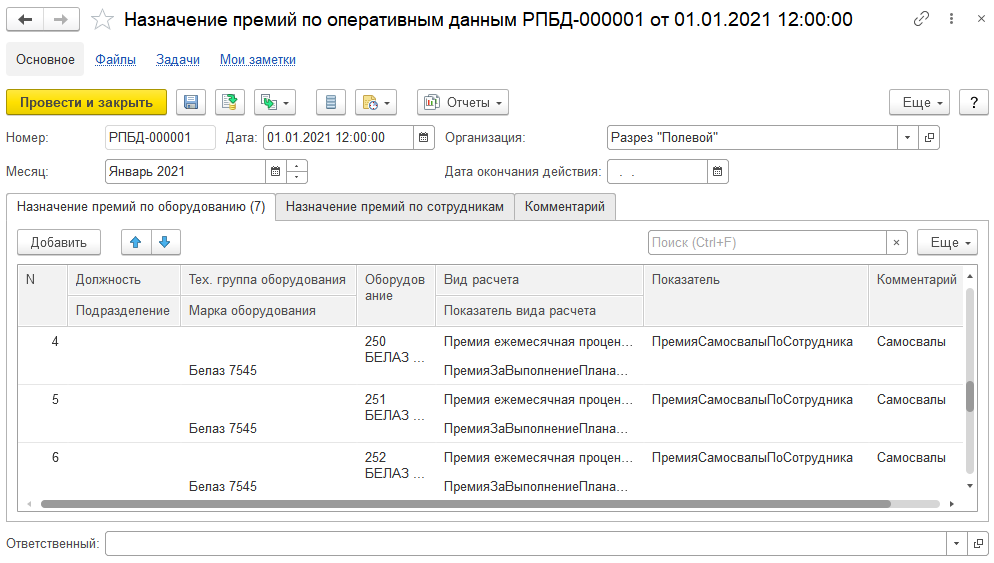Focus the Поиск (Ctrl+F) search field
This screenshot has width=994, height=563.
[x=767, y=242]
